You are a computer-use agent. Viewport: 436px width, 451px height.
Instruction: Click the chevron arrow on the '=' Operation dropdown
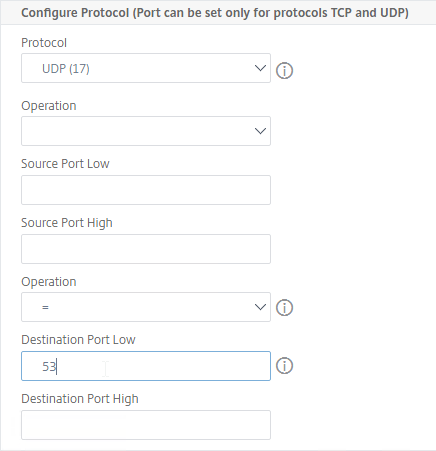point(260,307)
